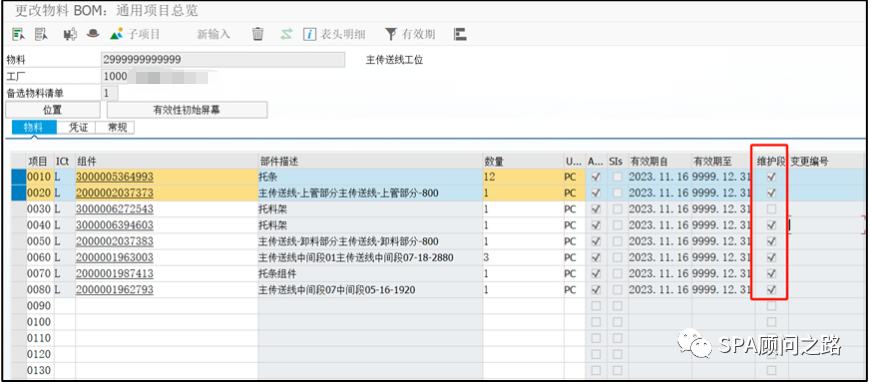Toggle the A... column checkbox for item 0050
This screenshot has height=384, width=870.
(596, 241)
